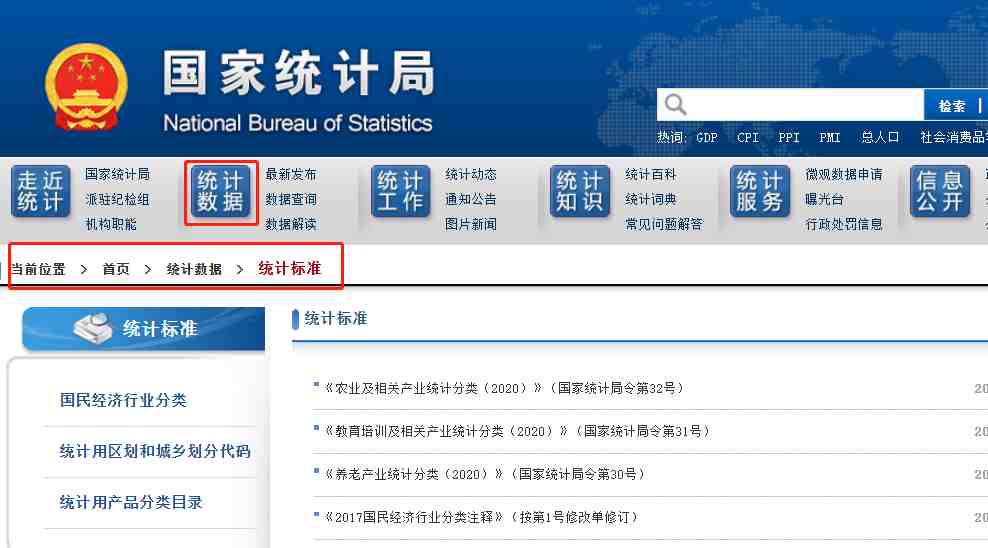Open the 派驻纪检组 submenu link
The width and height of the screenshot is (988, 548).
pyautogui.click(x=117, y=199)
